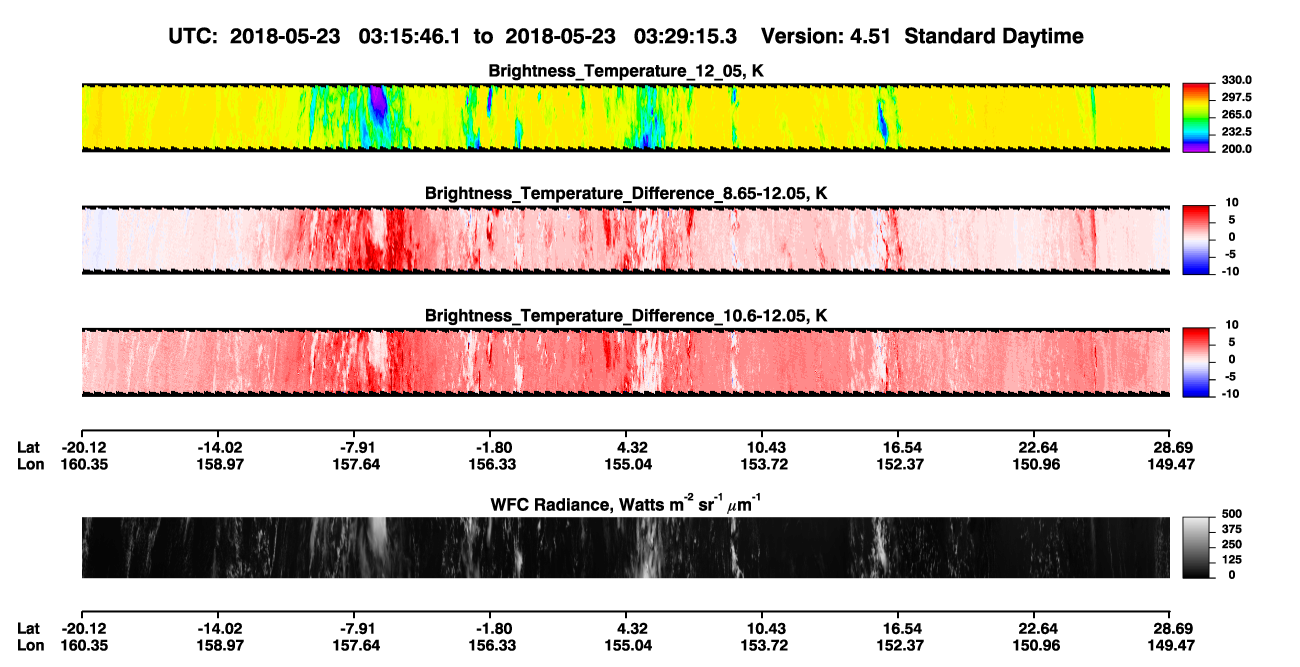Click the 265.0 color bar tick label

coord(1237,114)
